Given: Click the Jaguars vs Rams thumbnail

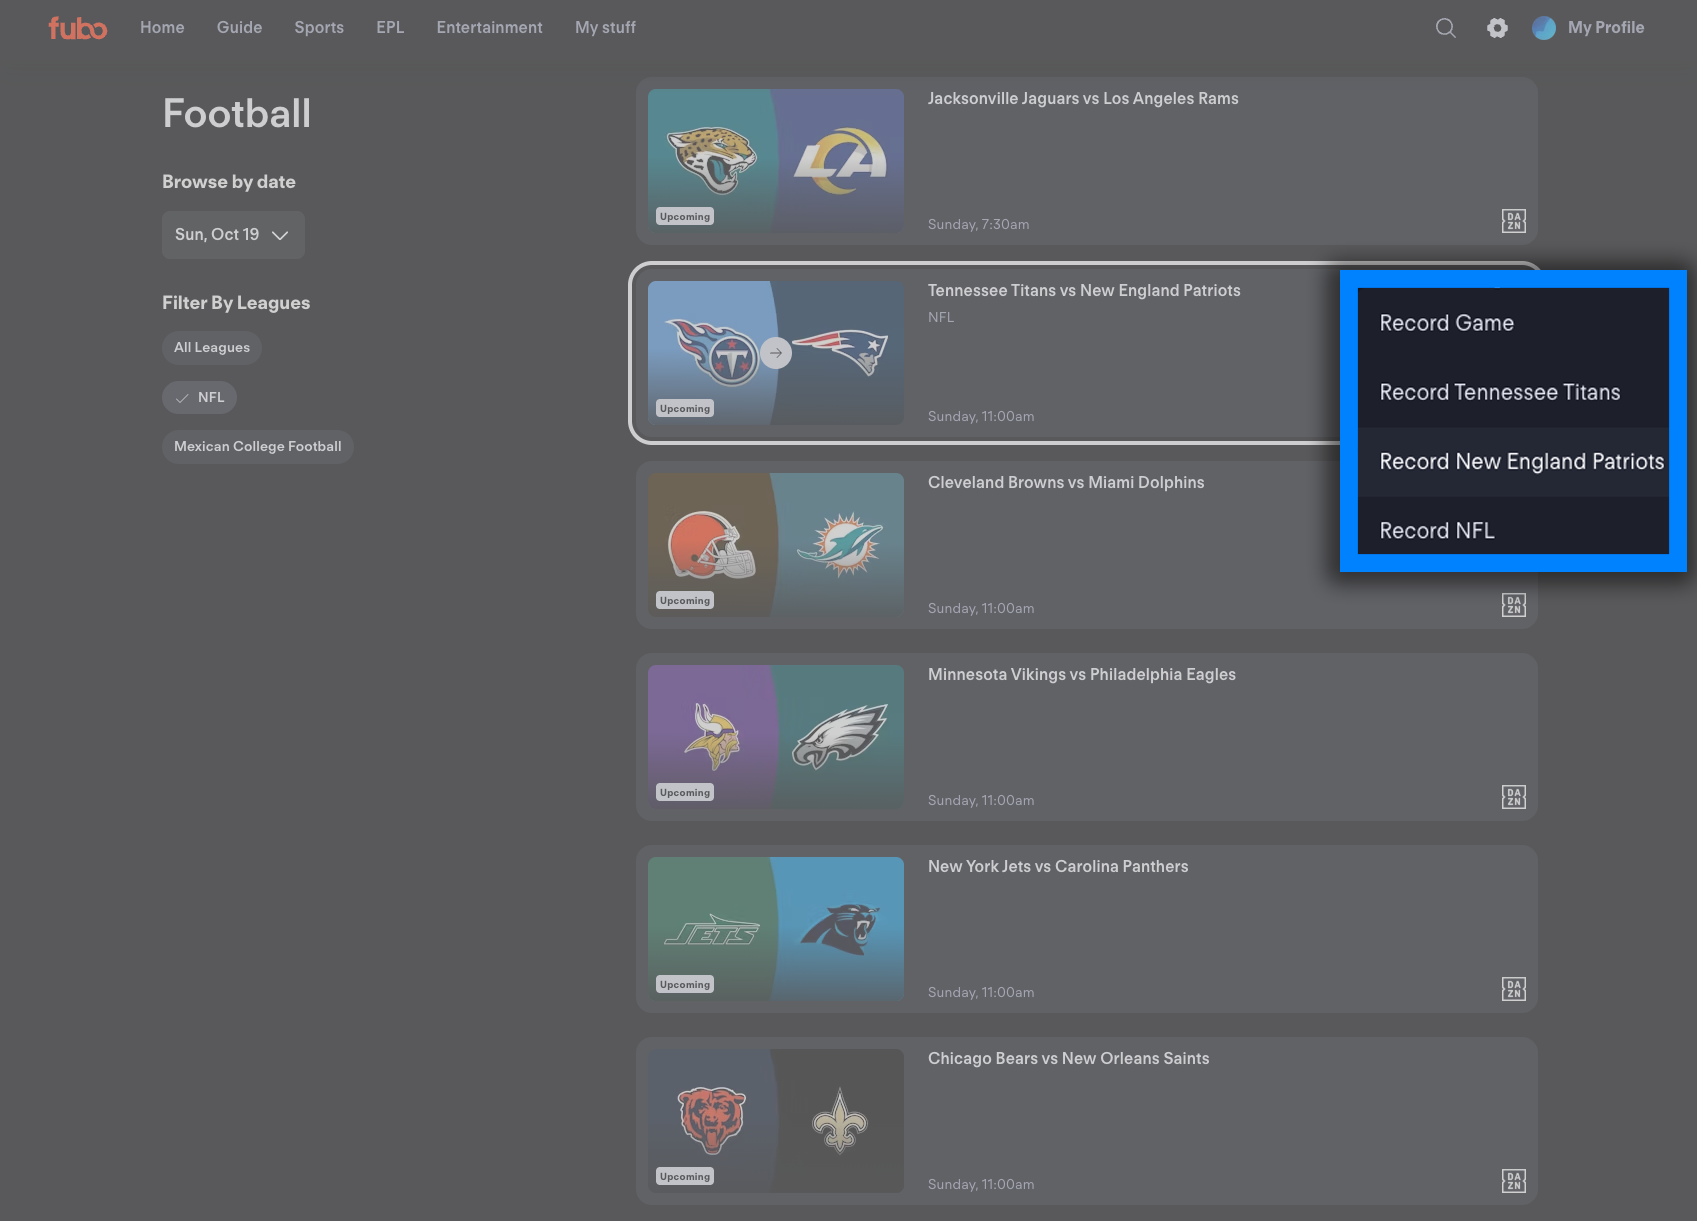Looking at the screenshot, I should pos(776,161).
